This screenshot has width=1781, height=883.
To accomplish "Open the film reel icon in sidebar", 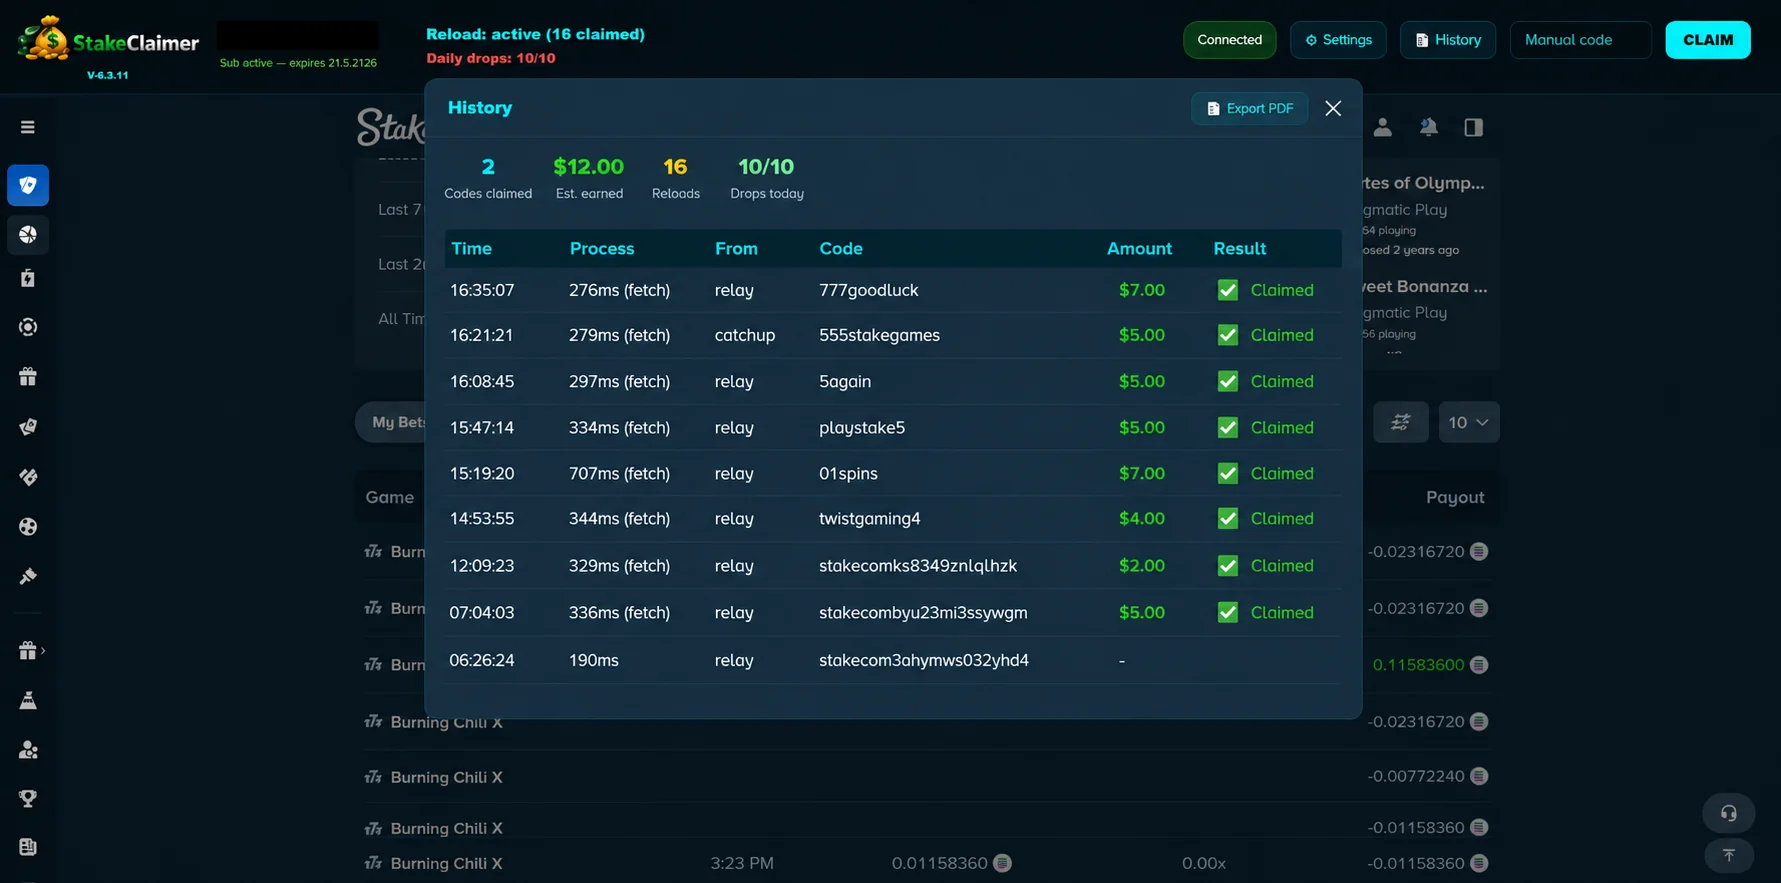I will pyautogui.click(x=28, y=527).
